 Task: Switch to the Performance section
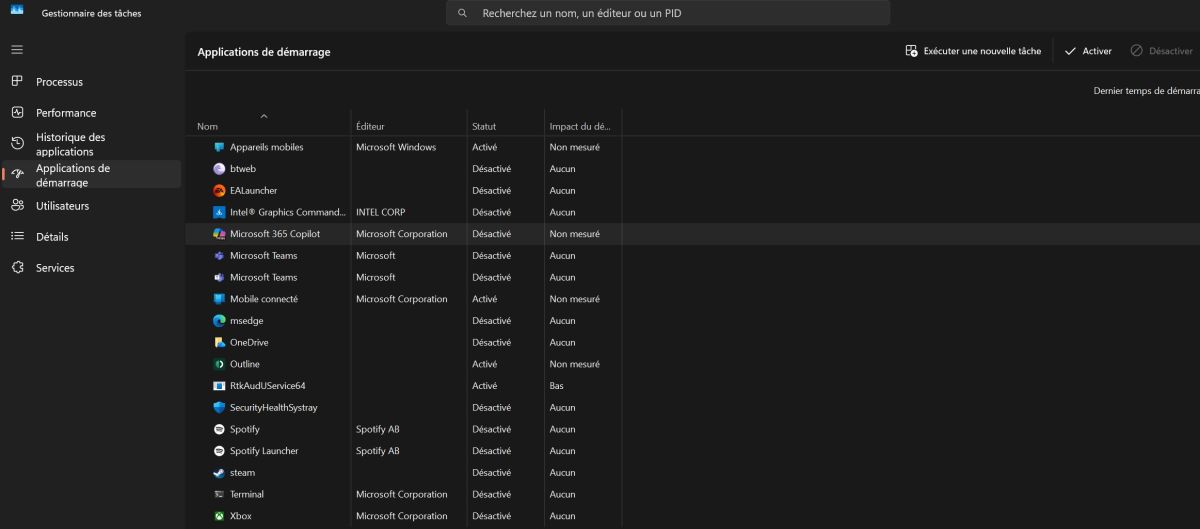(66, 113)
